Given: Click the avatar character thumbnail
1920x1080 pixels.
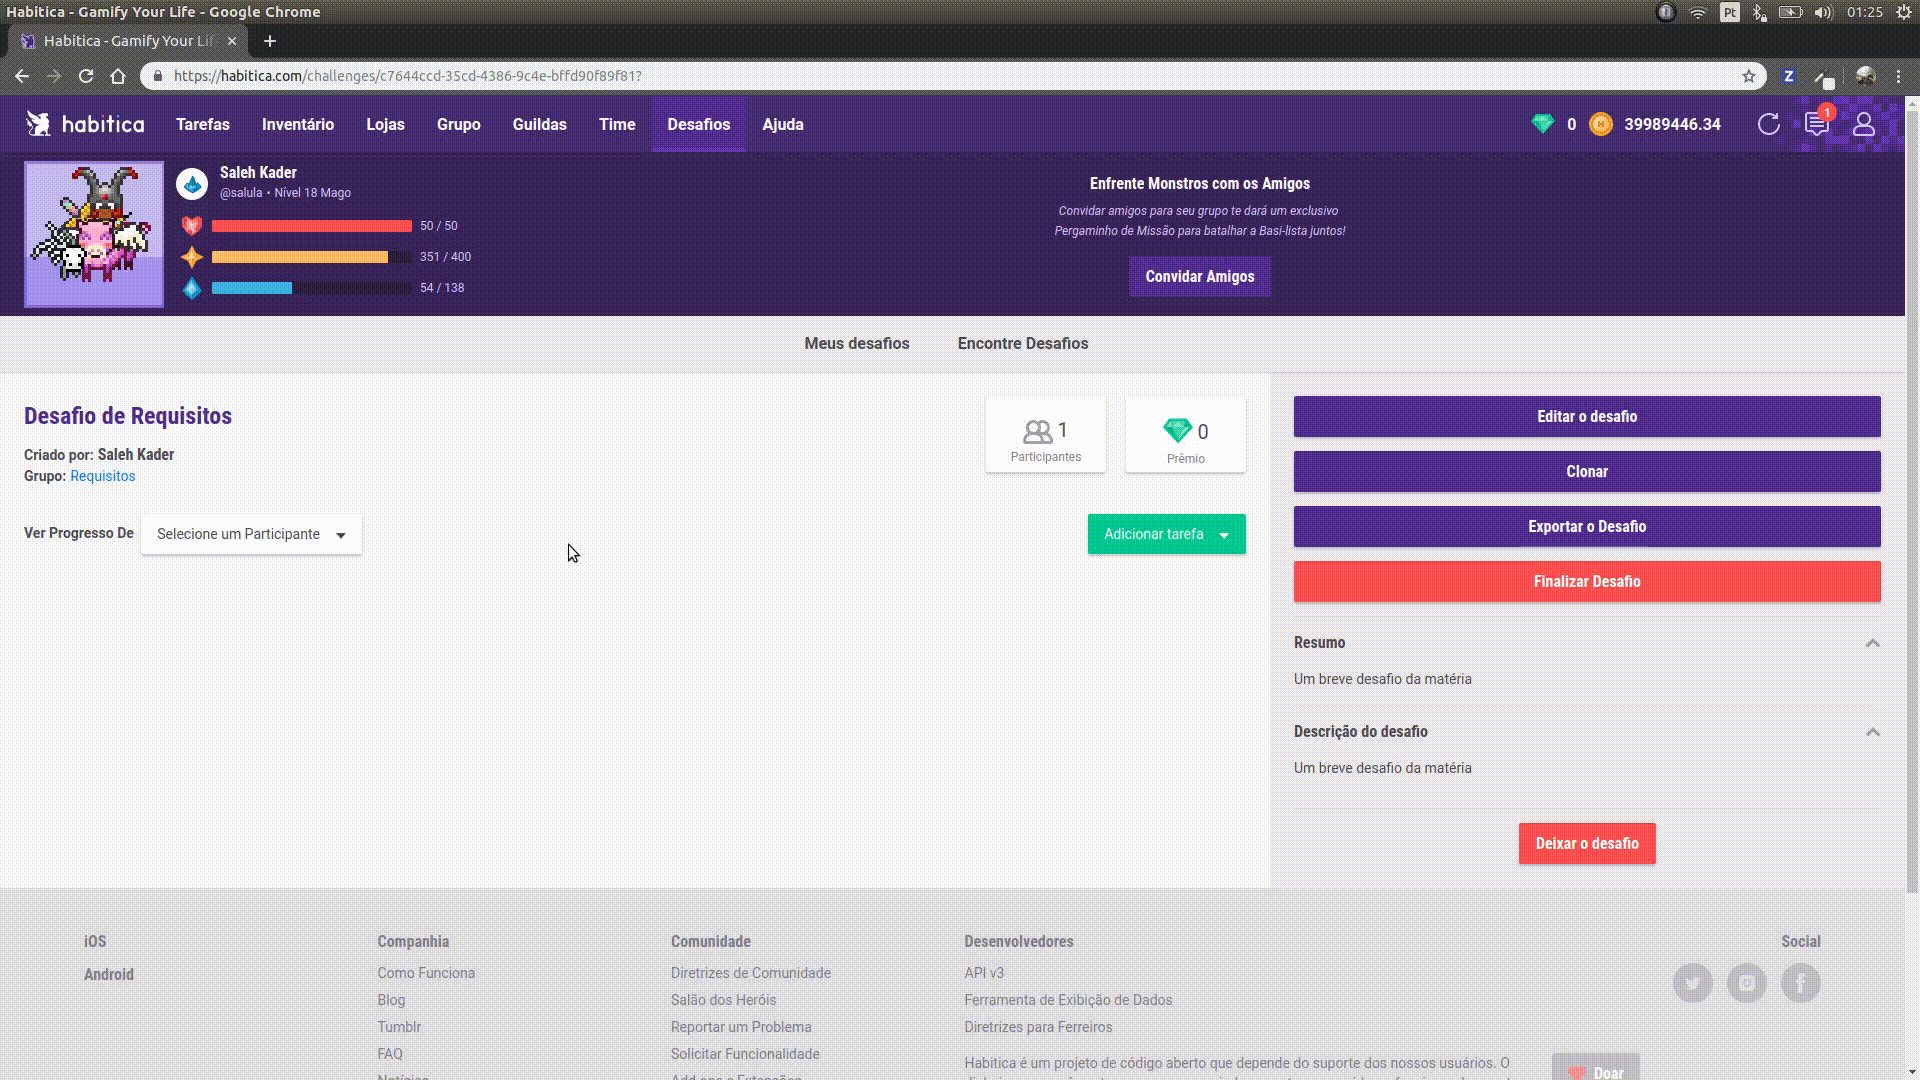Looking at the screenshot, I should pyautogui.click(x=94, y=234).
